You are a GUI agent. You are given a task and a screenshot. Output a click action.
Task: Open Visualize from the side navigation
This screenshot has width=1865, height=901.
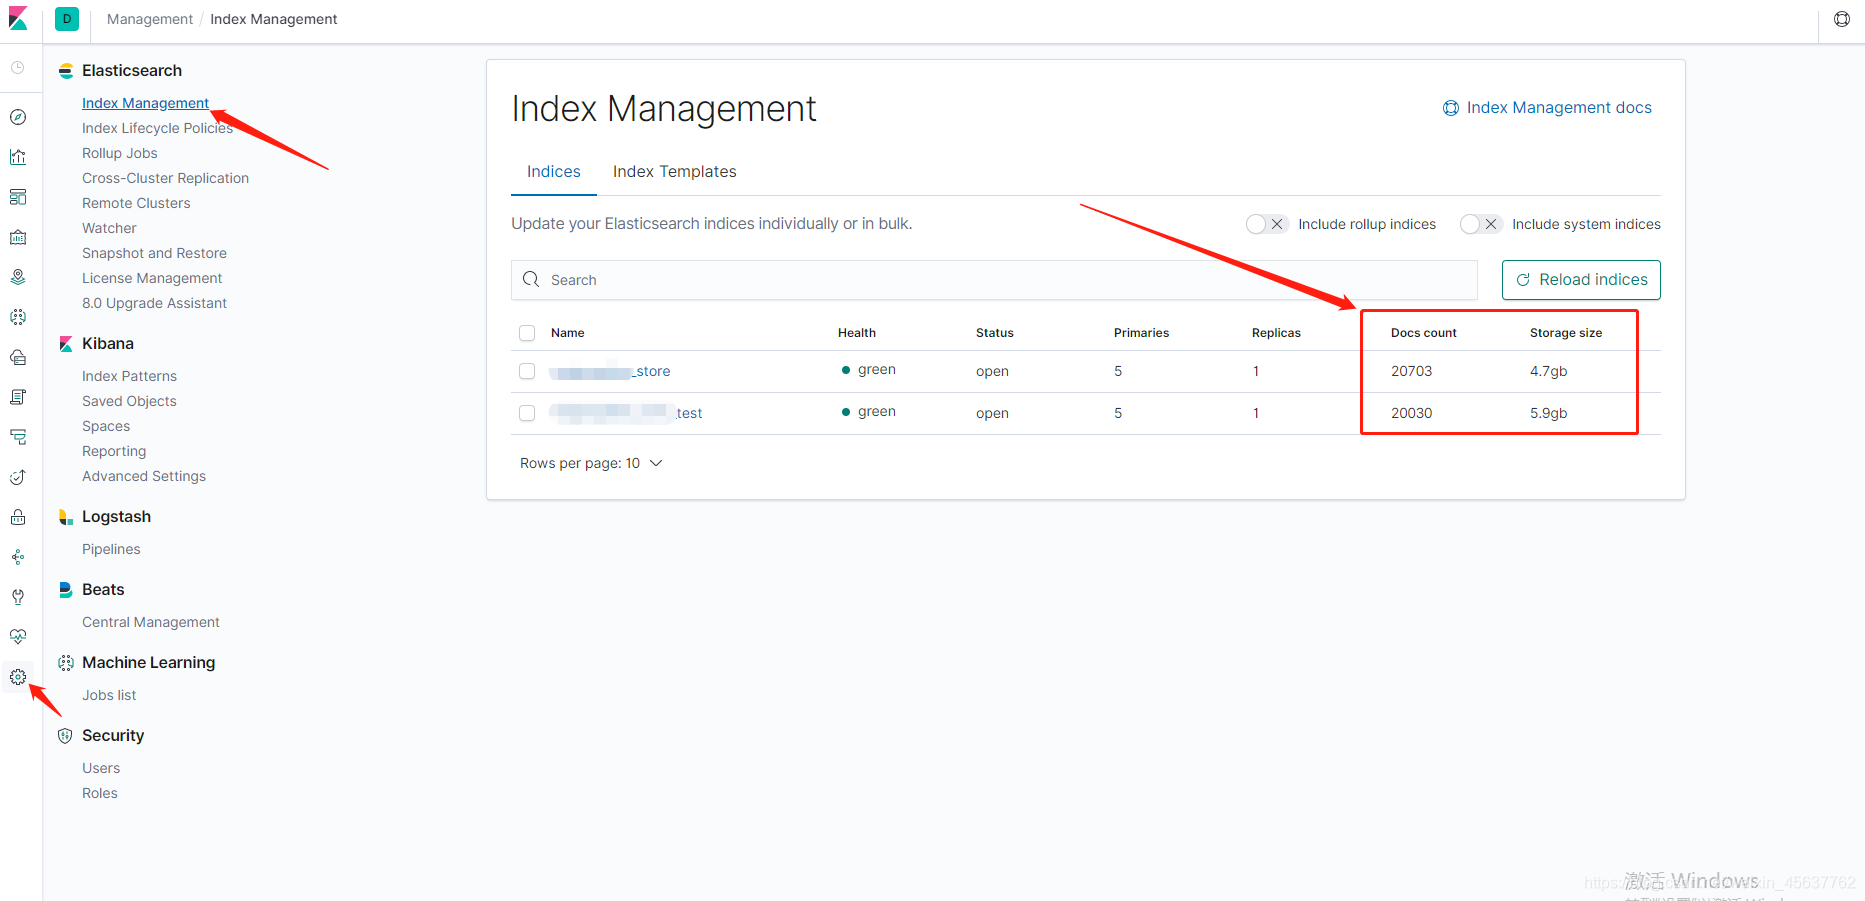pos(18,157)
